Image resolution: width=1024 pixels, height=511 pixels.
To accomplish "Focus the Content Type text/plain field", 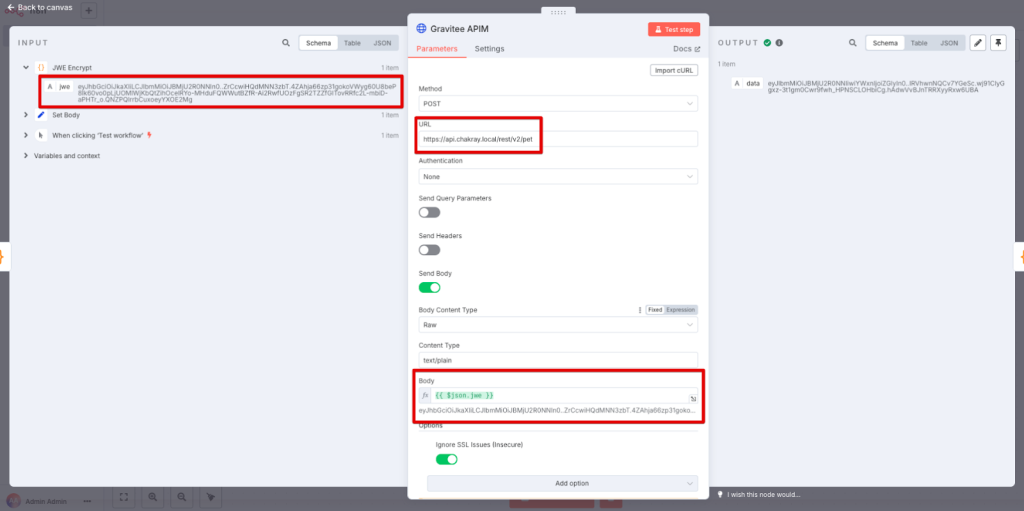I will [558, 360].
